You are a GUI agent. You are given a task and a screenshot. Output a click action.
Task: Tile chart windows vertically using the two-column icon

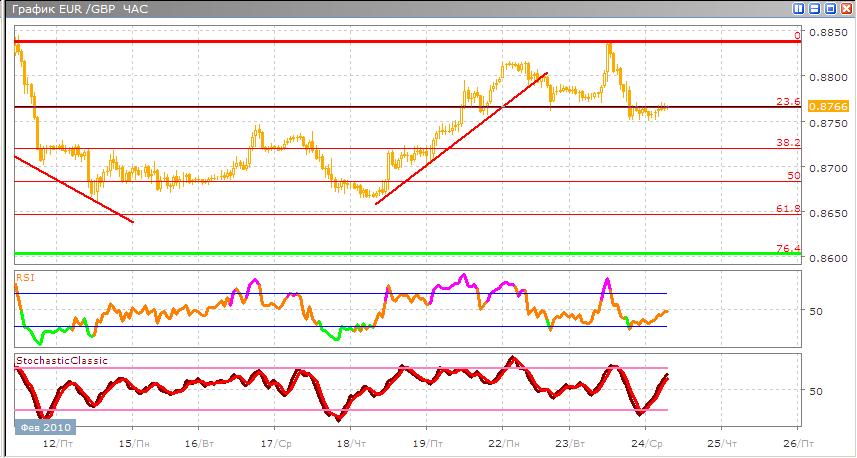799,8
